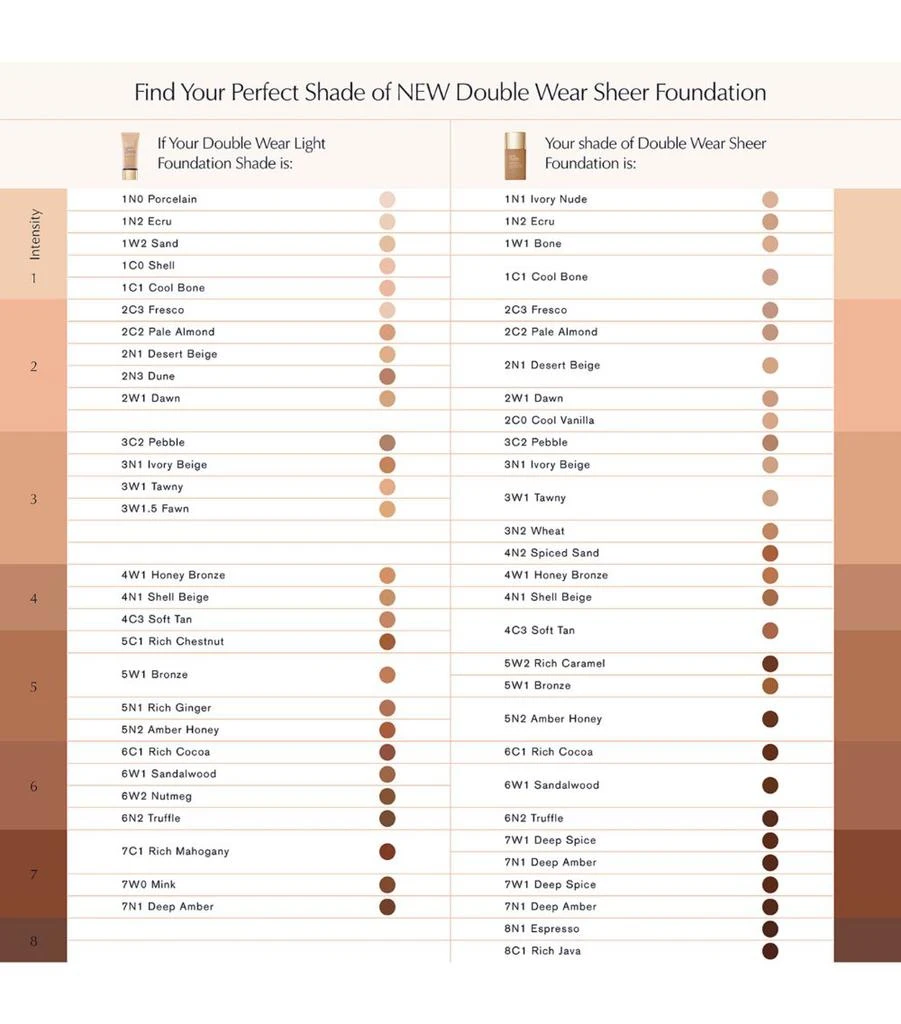
Task: Select the 5W2 Rich Caramel swatch
Action: click(770, 664)
